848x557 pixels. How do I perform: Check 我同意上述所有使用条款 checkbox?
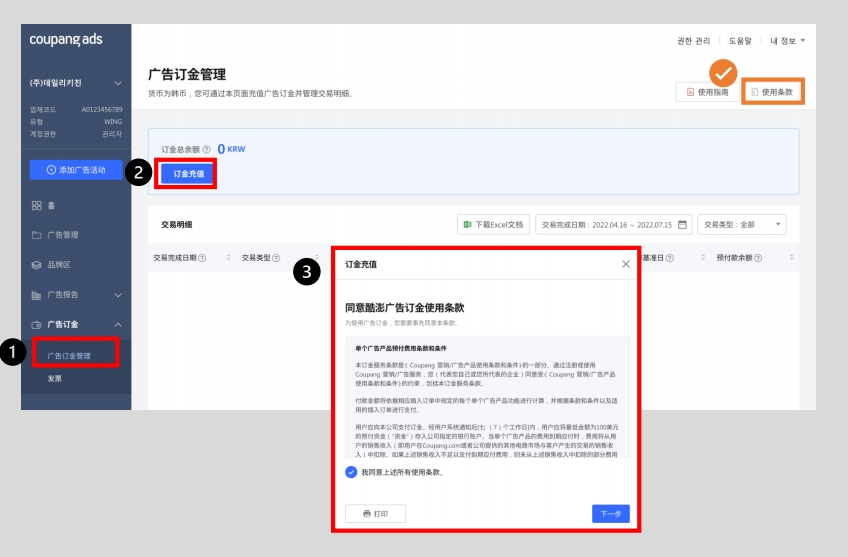click(351, 472)
